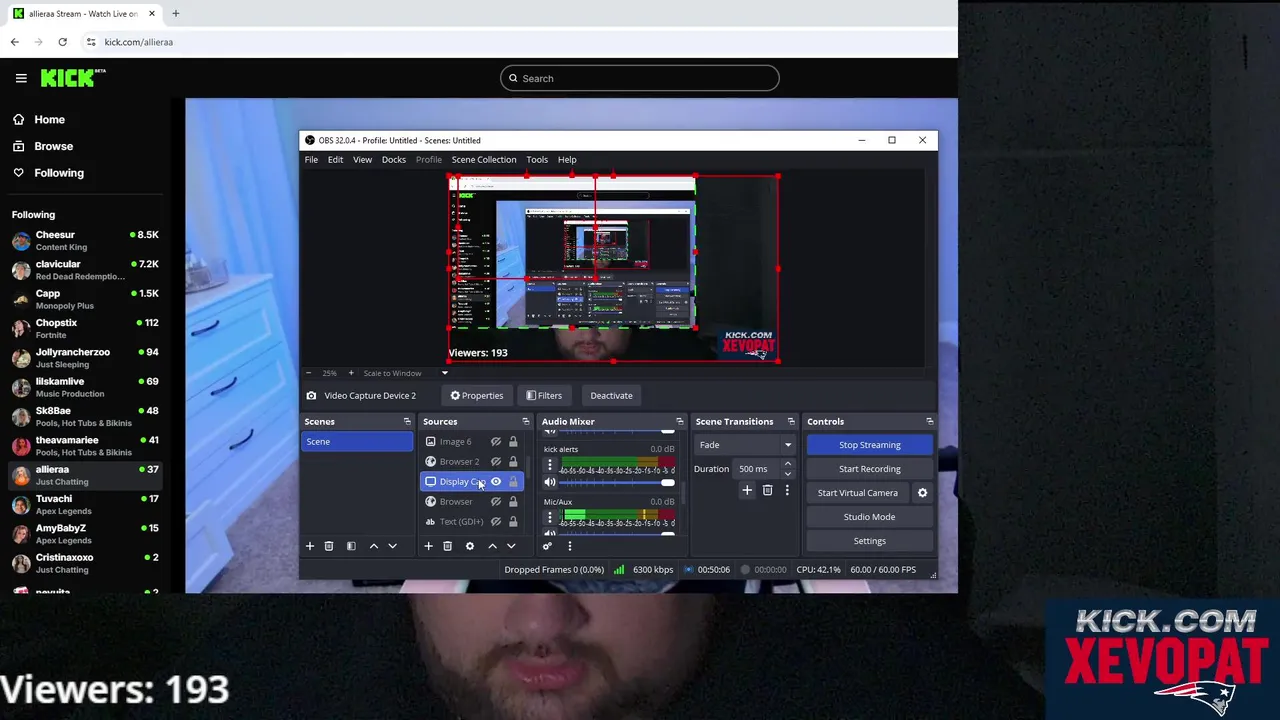Move the scene down

392,546
